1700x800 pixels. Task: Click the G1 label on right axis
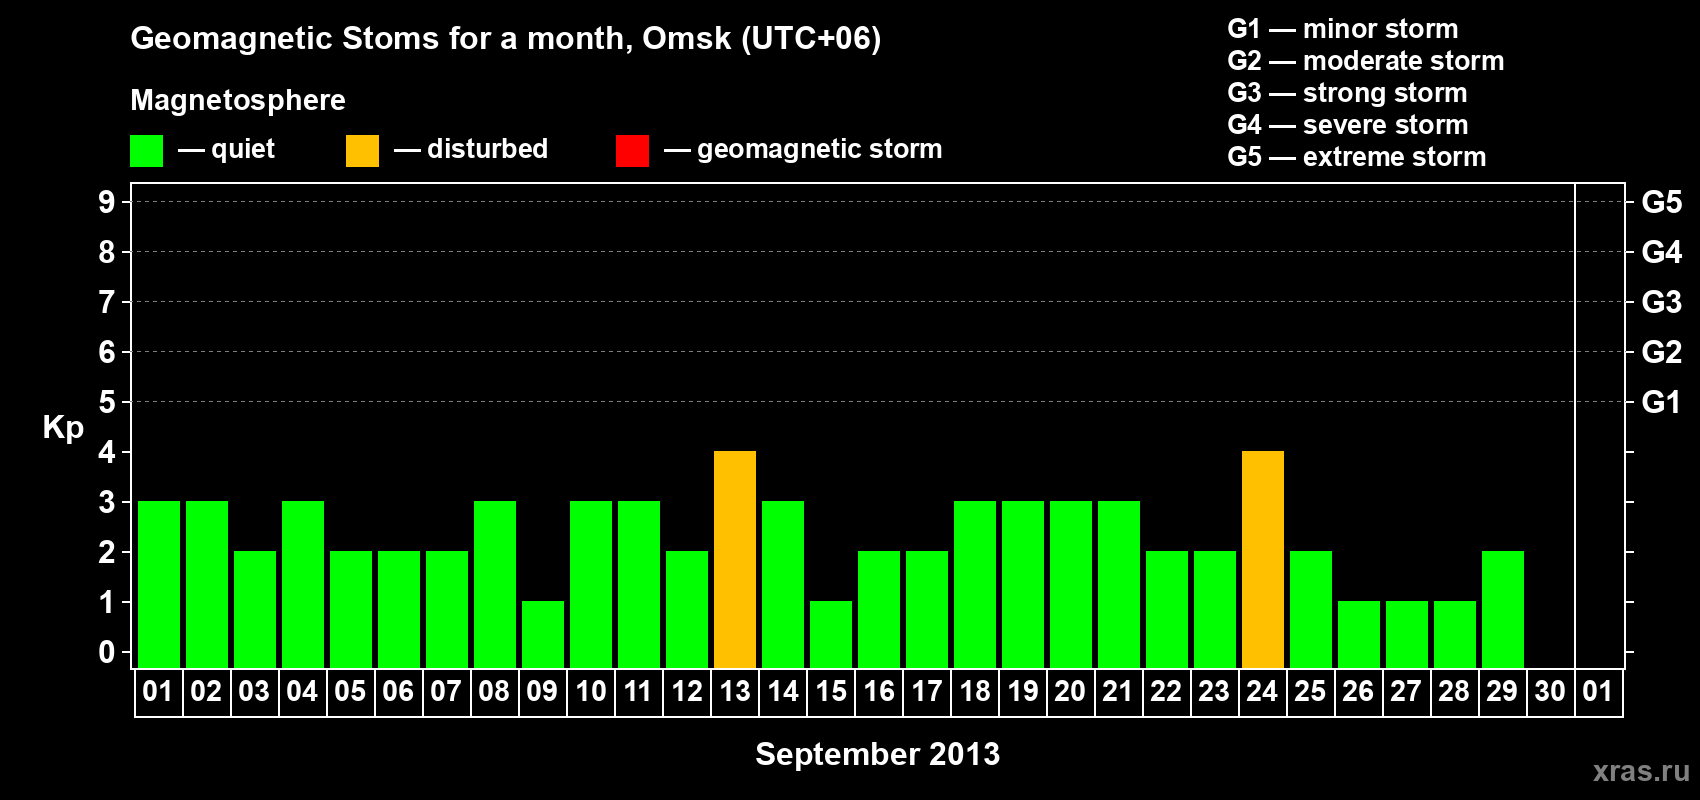1661,402
